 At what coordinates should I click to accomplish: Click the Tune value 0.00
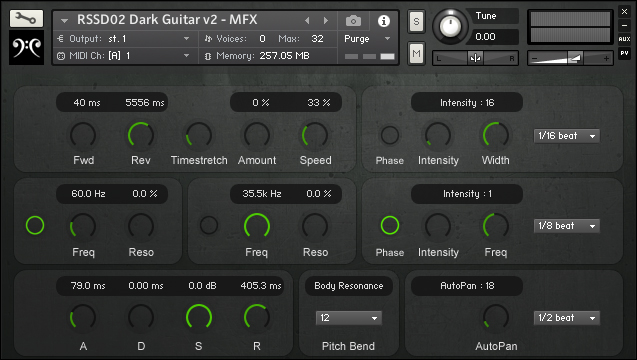[485, 37]
